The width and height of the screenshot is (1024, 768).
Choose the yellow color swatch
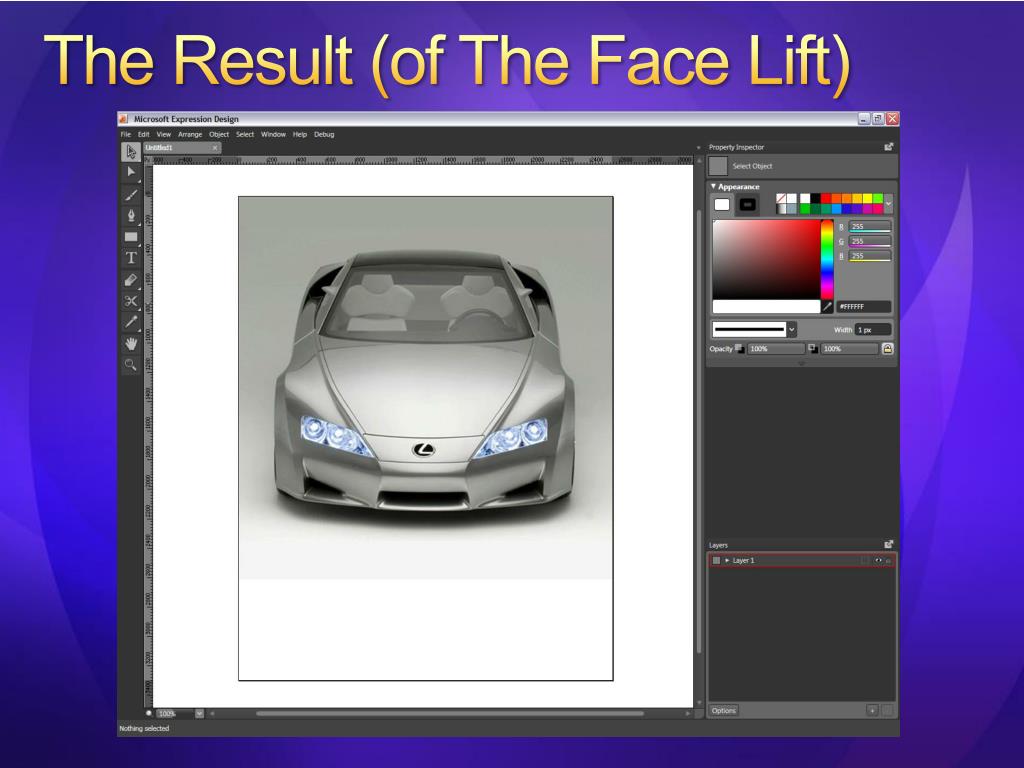pyautogui.click(x=868, y=199)
